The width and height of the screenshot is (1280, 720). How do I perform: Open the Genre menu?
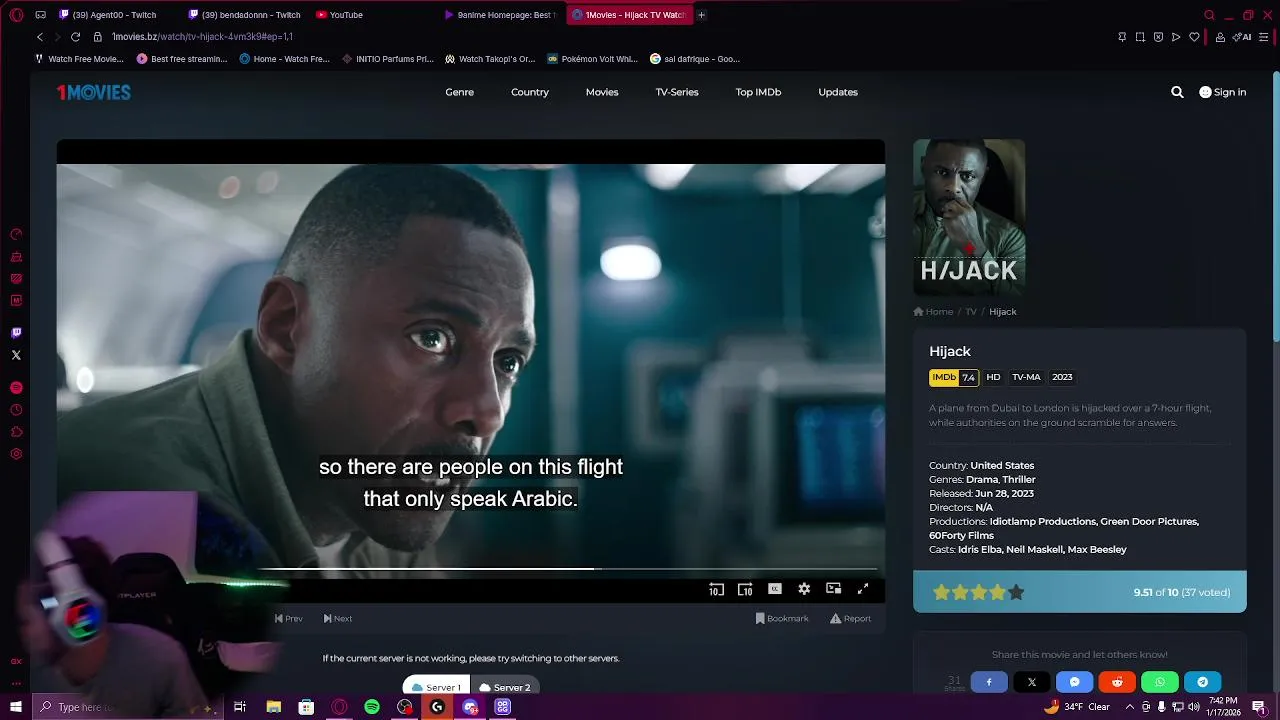[460, 92]
